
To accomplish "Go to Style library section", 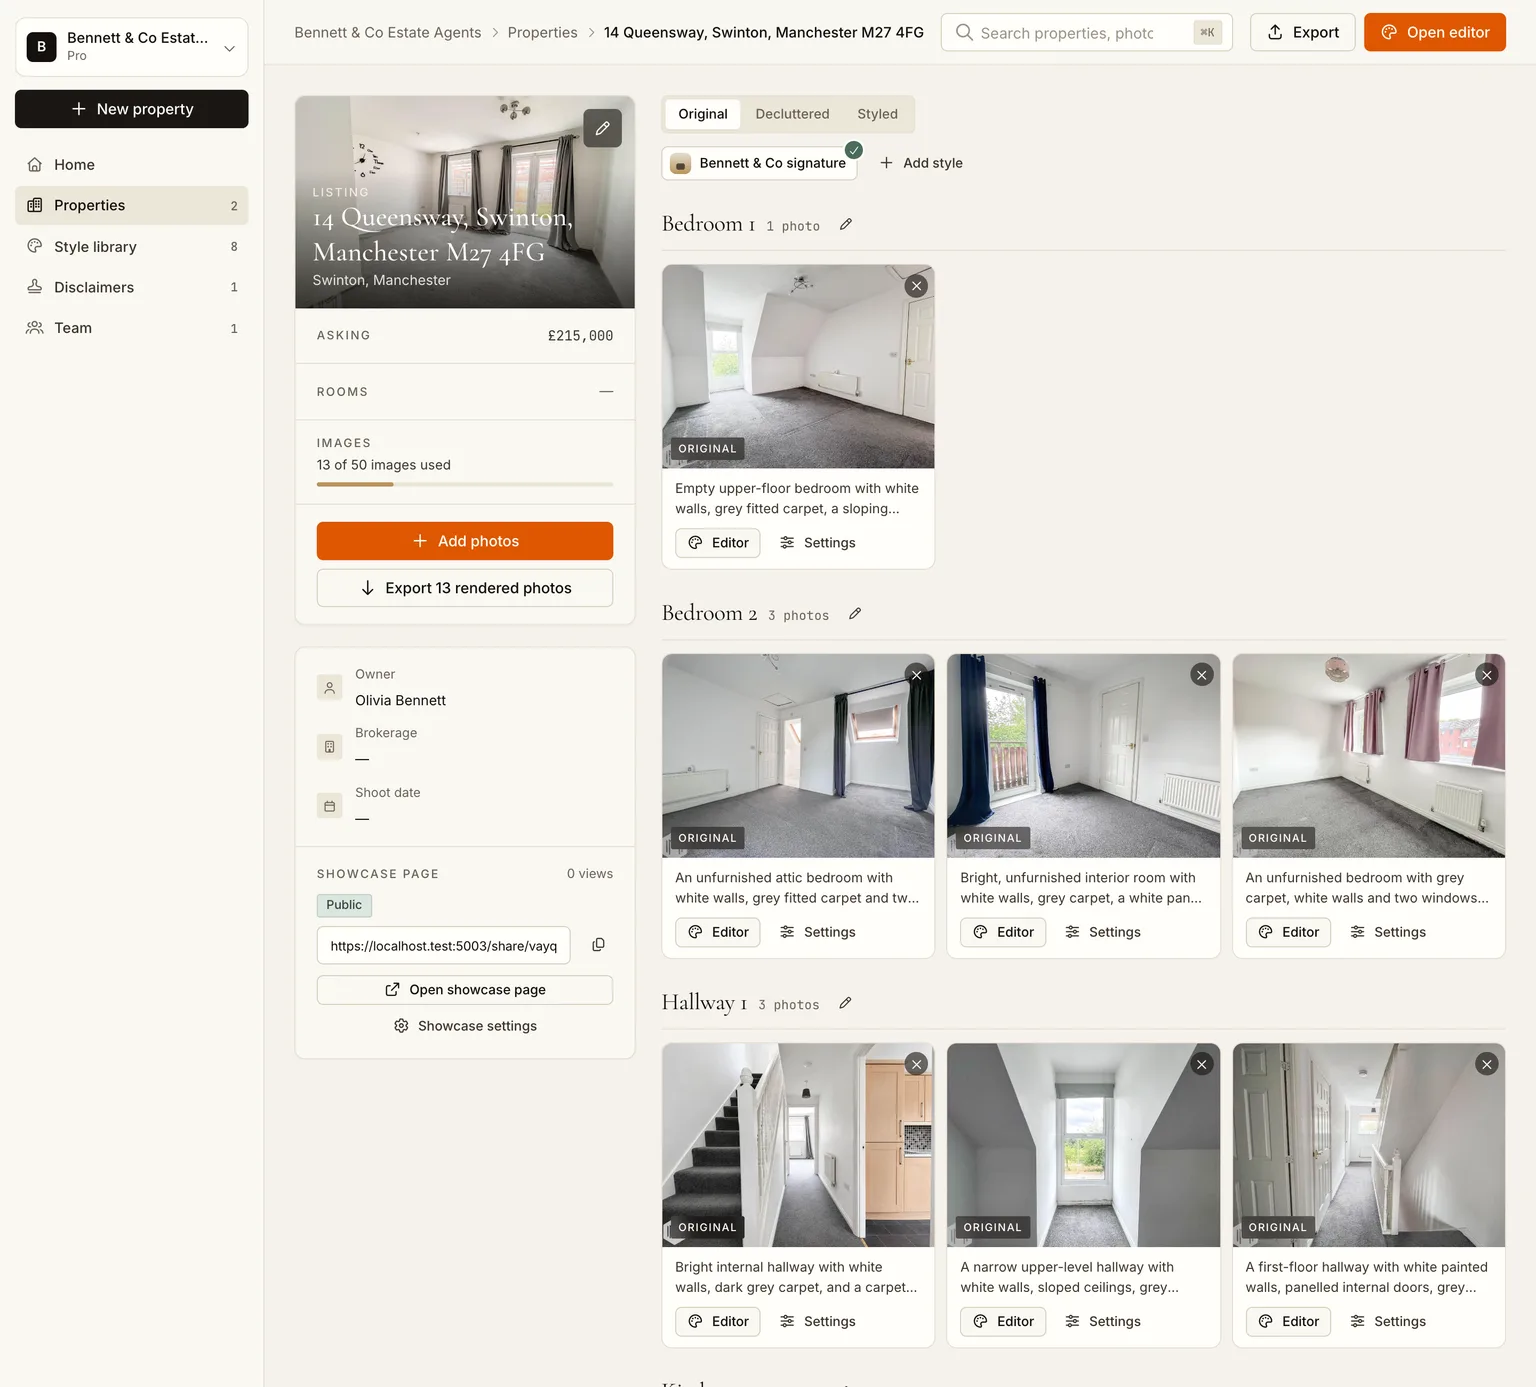I will (131, 246).
